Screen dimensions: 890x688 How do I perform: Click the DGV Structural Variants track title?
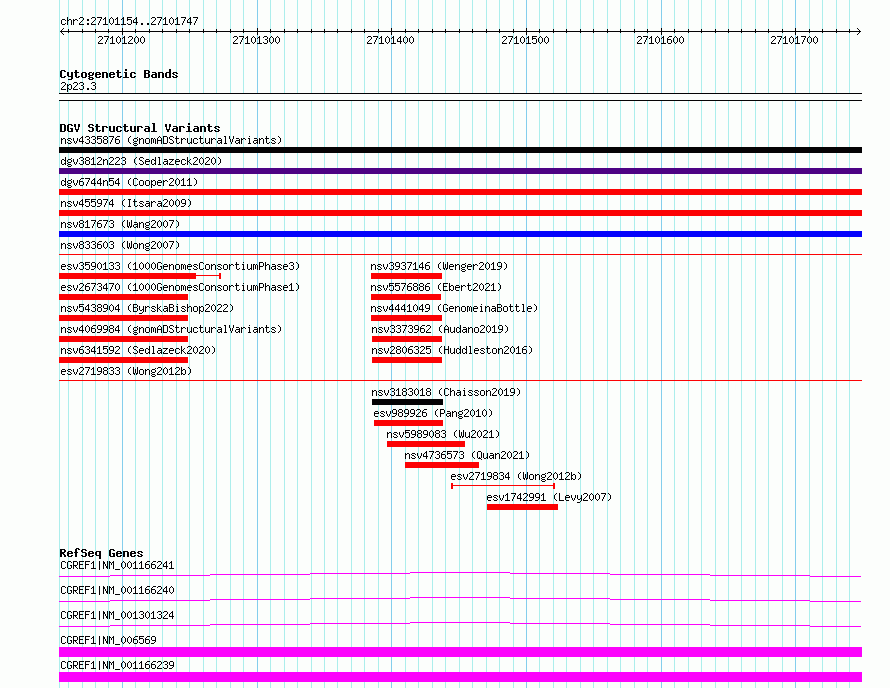pos(140,128)
